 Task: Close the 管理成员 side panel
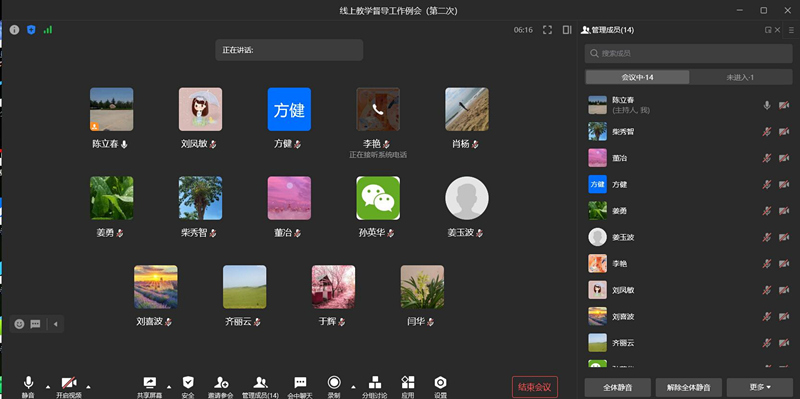pyautogui.click(x=778, y=30)
